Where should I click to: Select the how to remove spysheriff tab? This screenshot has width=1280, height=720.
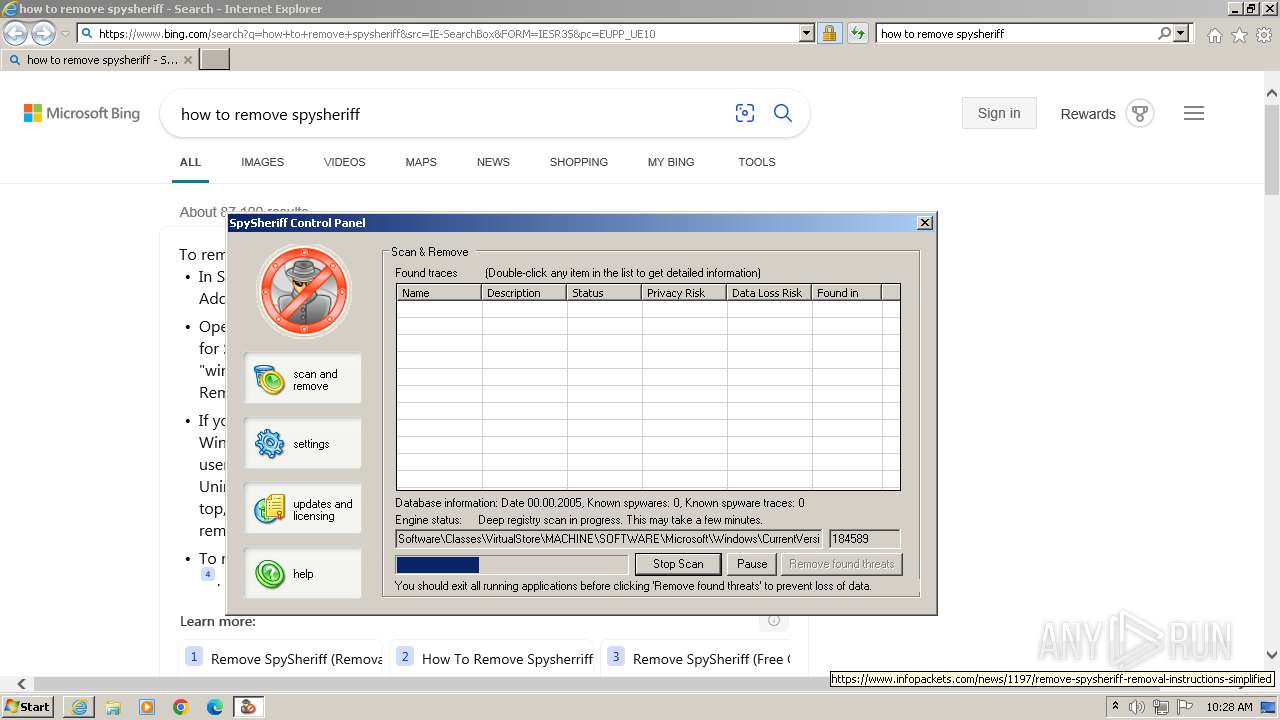(x=101, y=60)
